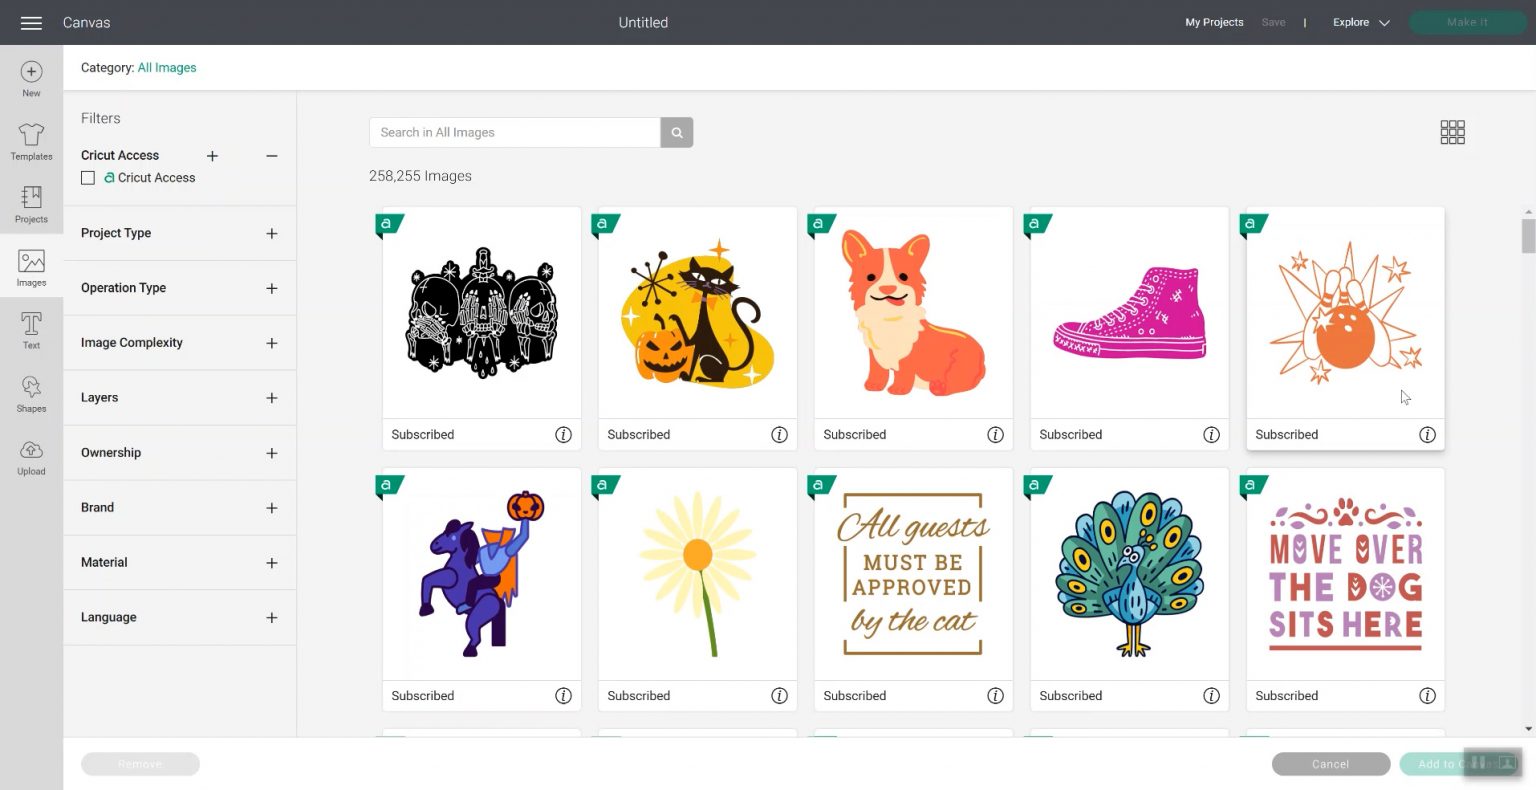Viewport: 1536px width, 790px height.
Task: Expand the Project Type filter
Action: tap(271, 233)
